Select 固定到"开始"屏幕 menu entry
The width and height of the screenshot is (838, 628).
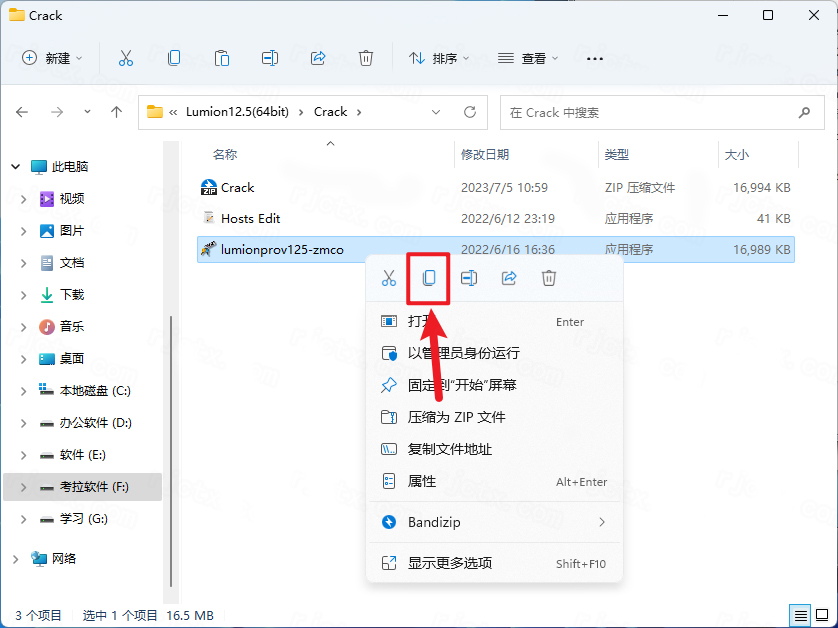tap(494, 385)
